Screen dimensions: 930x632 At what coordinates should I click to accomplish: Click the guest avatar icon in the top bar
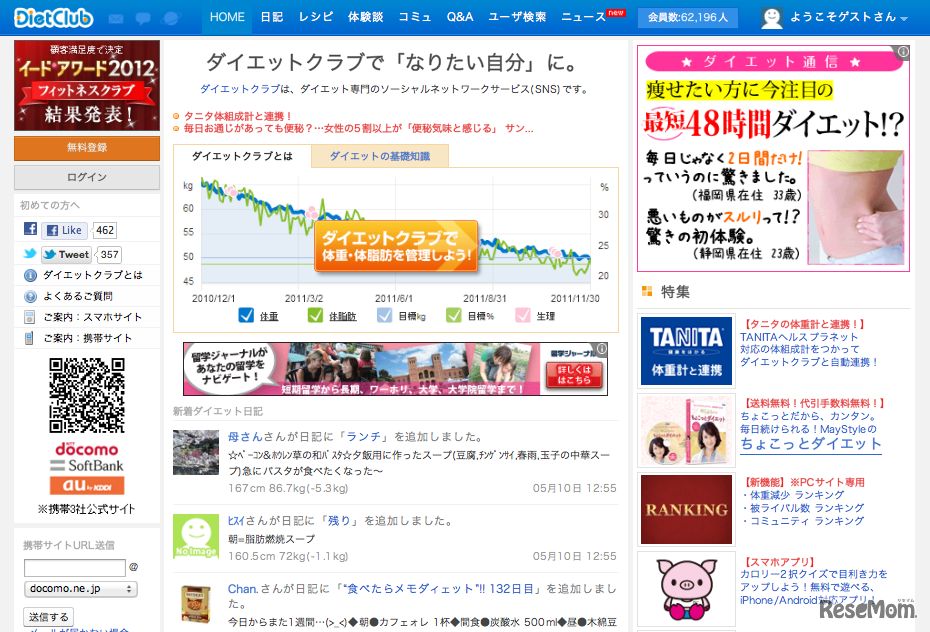click(x=772, y=15)
